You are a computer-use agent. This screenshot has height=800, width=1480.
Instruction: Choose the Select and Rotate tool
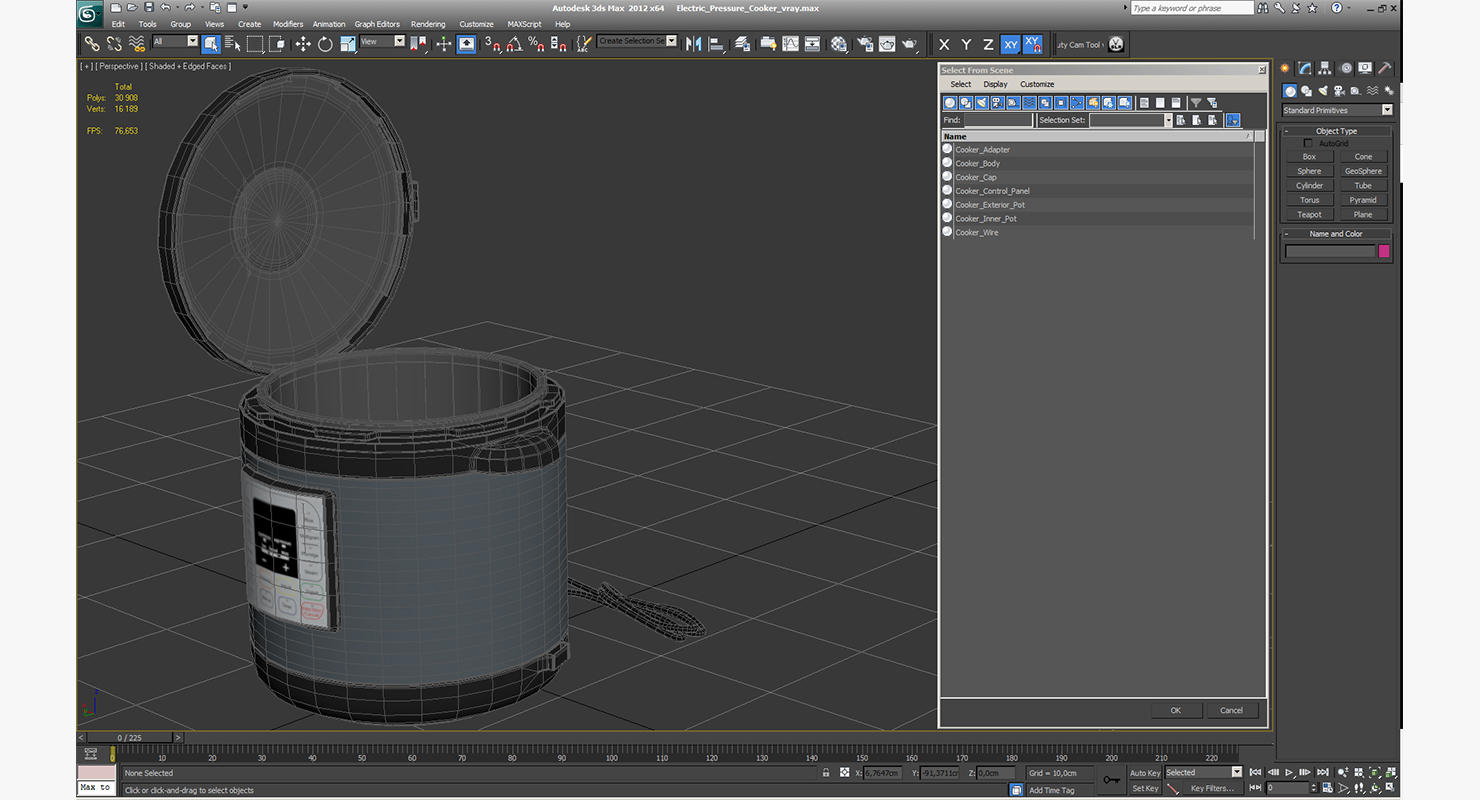tap(325, 44)
